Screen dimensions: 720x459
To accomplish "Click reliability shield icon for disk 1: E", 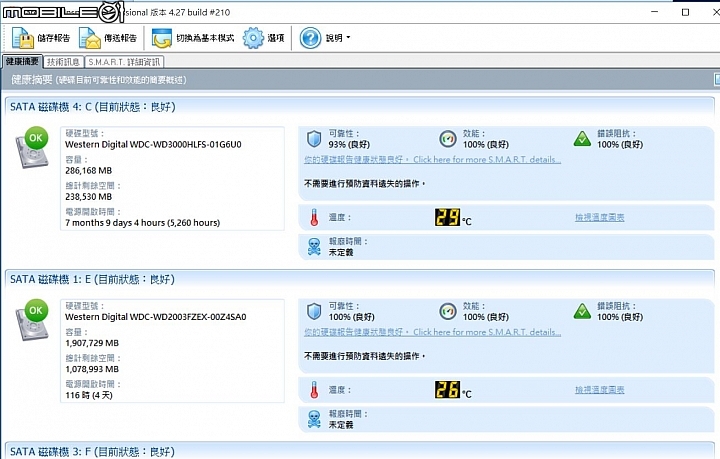I will 314,311.
